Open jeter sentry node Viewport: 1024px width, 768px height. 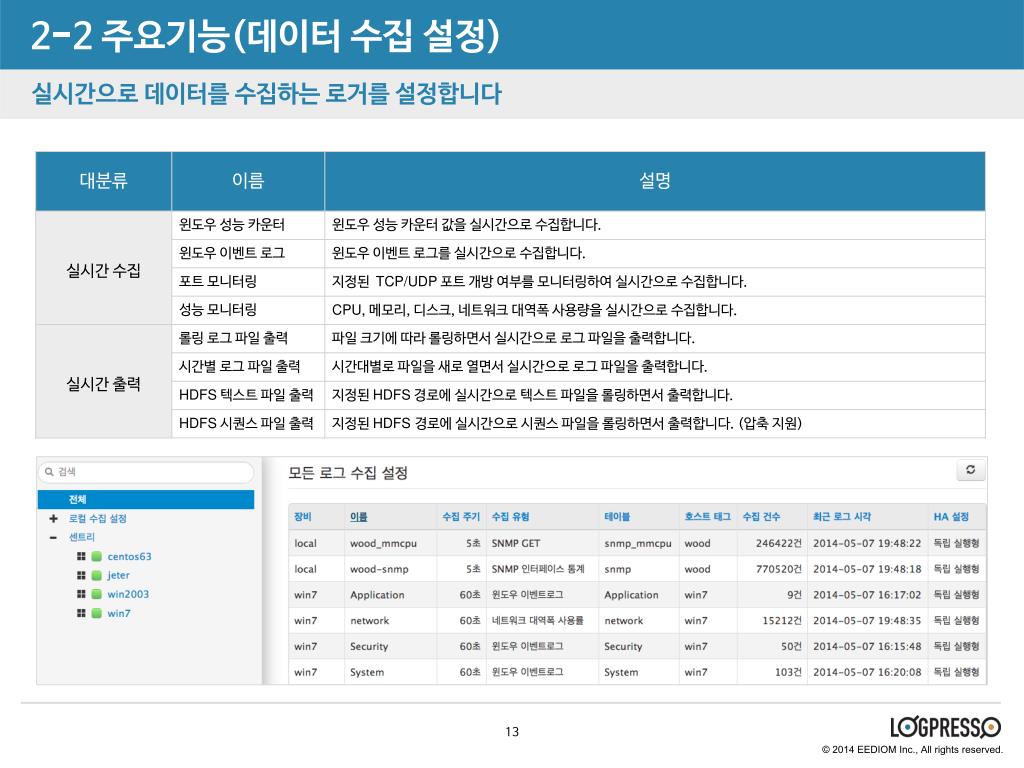tap(118, 575)
